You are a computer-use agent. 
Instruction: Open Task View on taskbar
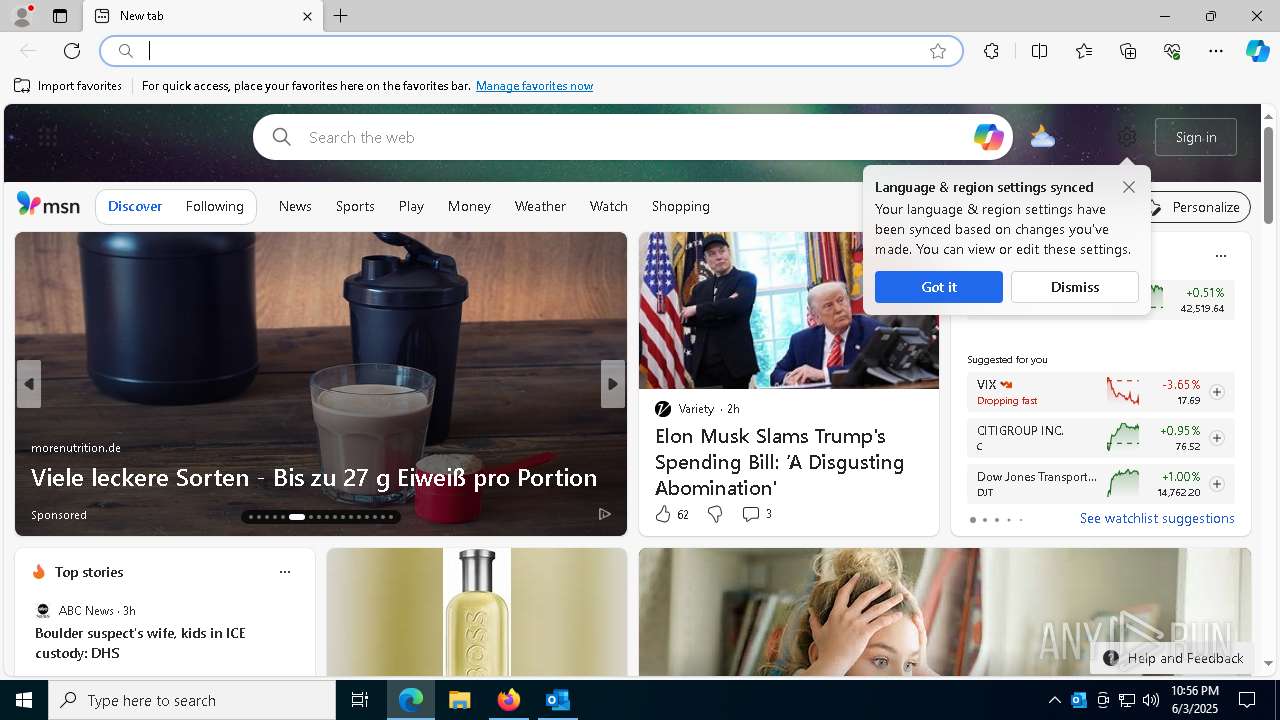click(x=360, y=700)
